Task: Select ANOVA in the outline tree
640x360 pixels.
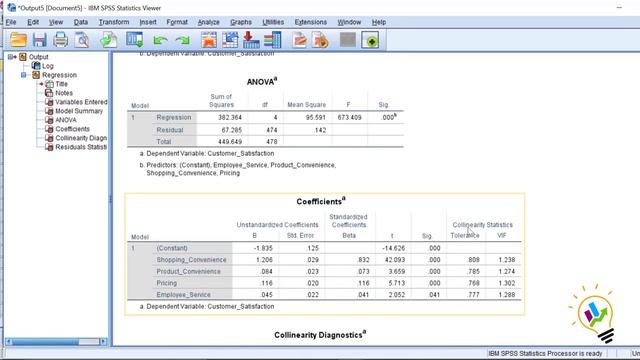Action: pos(66,120)
